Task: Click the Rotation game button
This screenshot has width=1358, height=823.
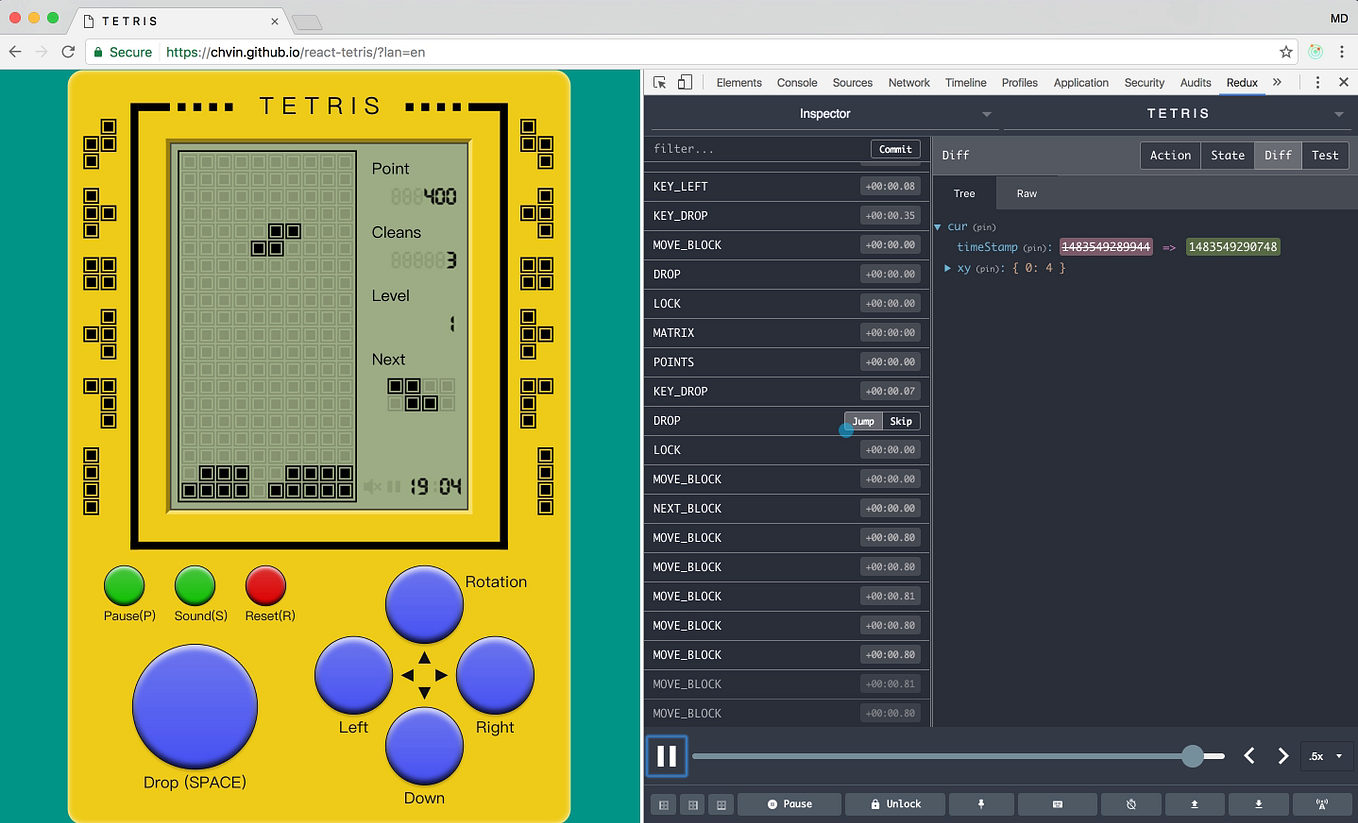Action: pyautogui.click(x=425, y=605)
